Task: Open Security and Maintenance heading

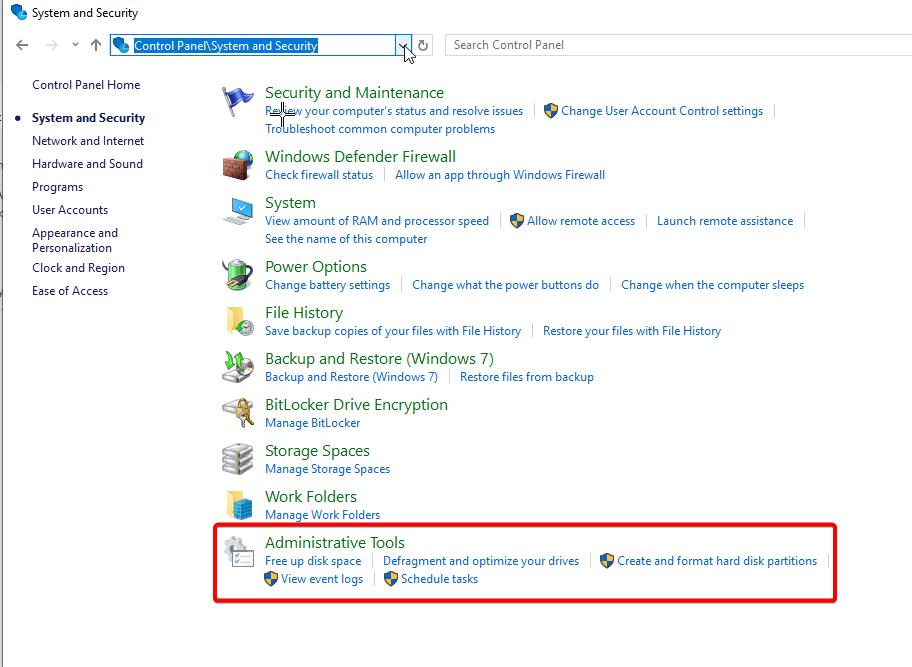Action: [x=354, y=92]
